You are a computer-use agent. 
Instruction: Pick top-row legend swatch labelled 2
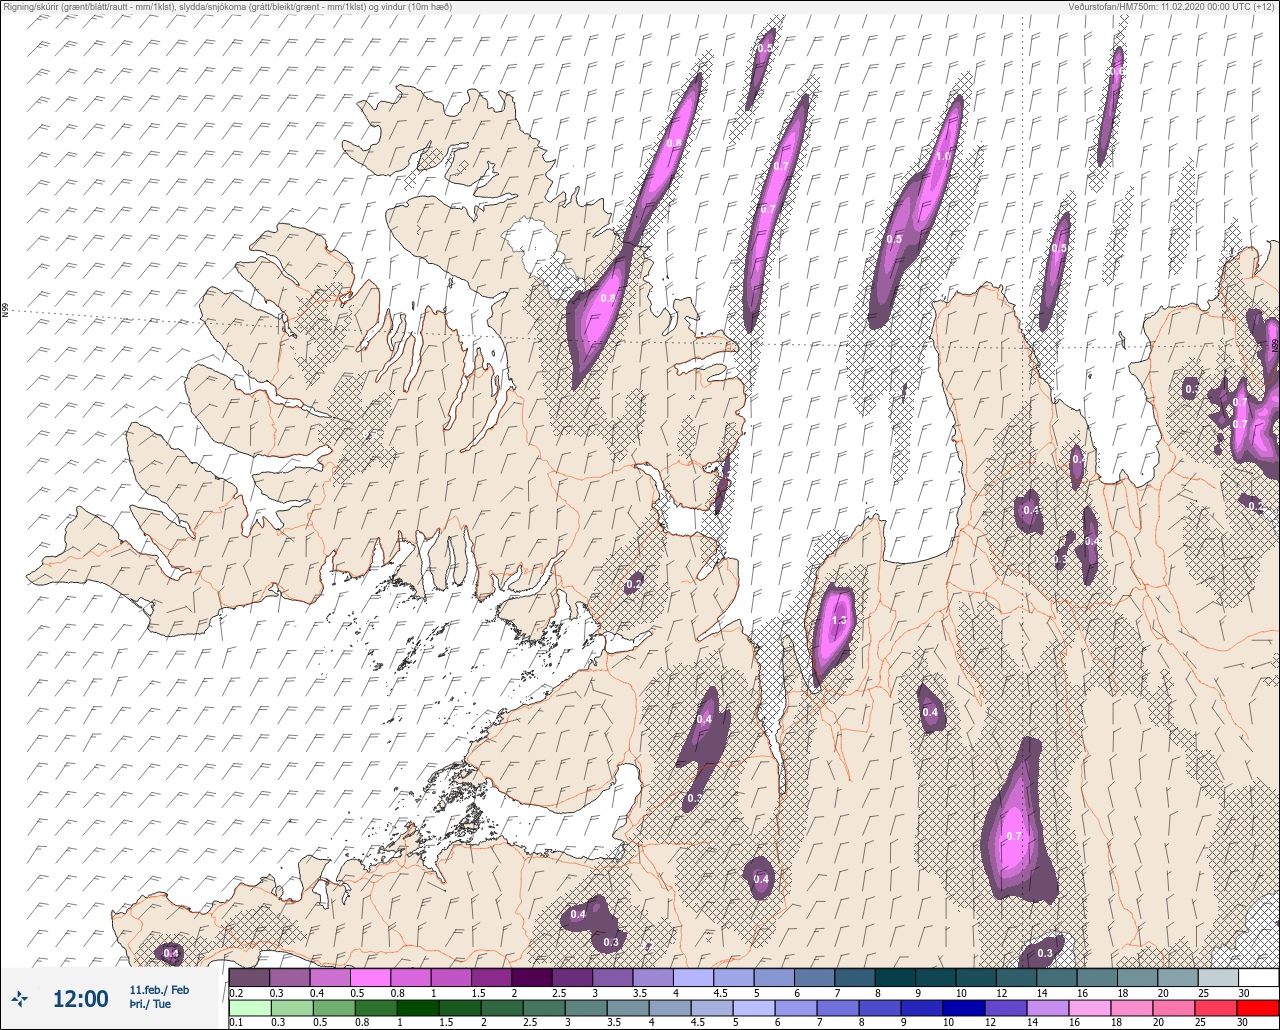532,977
